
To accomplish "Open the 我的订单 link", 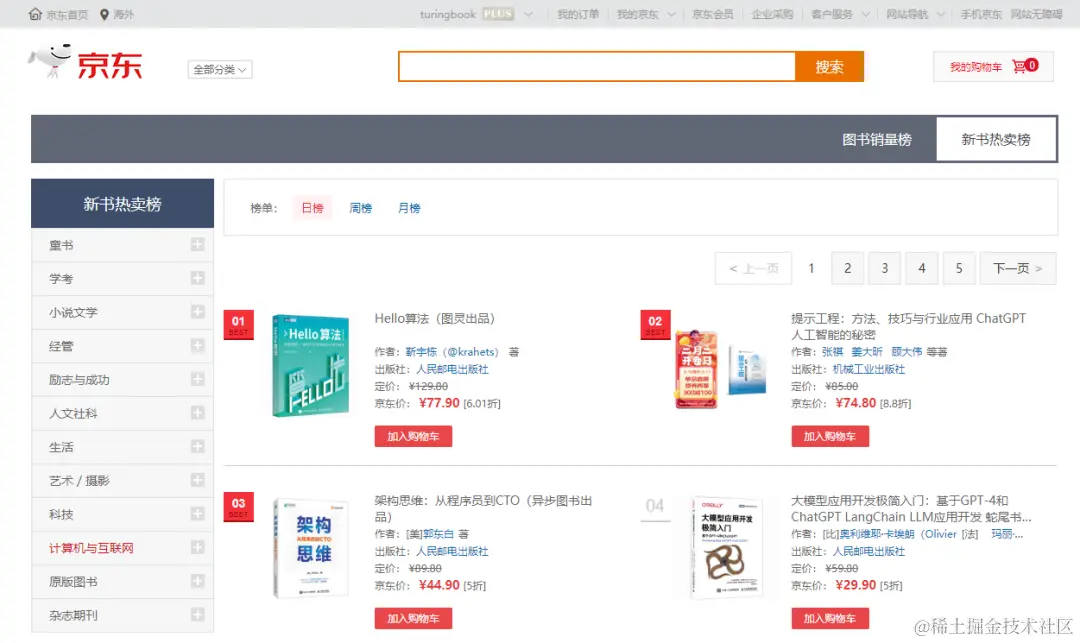I will click(578, 14).
